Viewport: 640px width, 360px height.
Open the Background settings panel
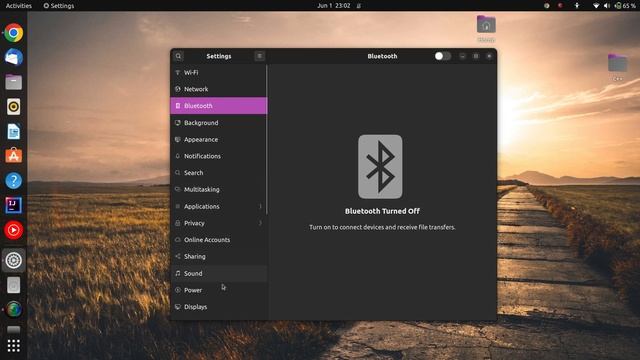219,122
